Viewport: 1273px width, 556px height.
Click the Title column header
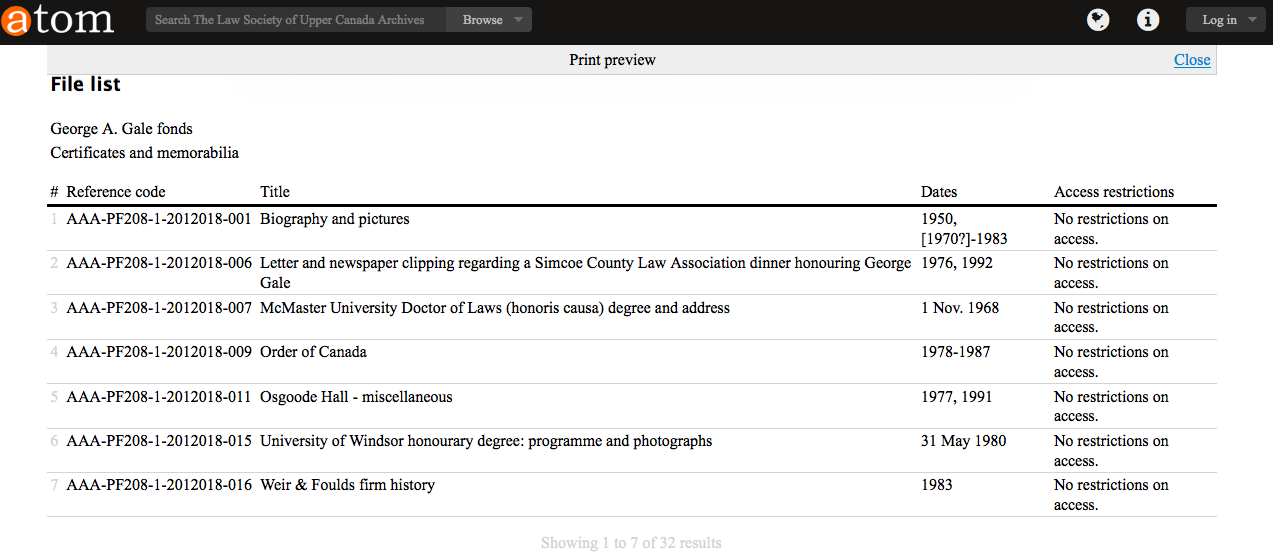(275, 192)
